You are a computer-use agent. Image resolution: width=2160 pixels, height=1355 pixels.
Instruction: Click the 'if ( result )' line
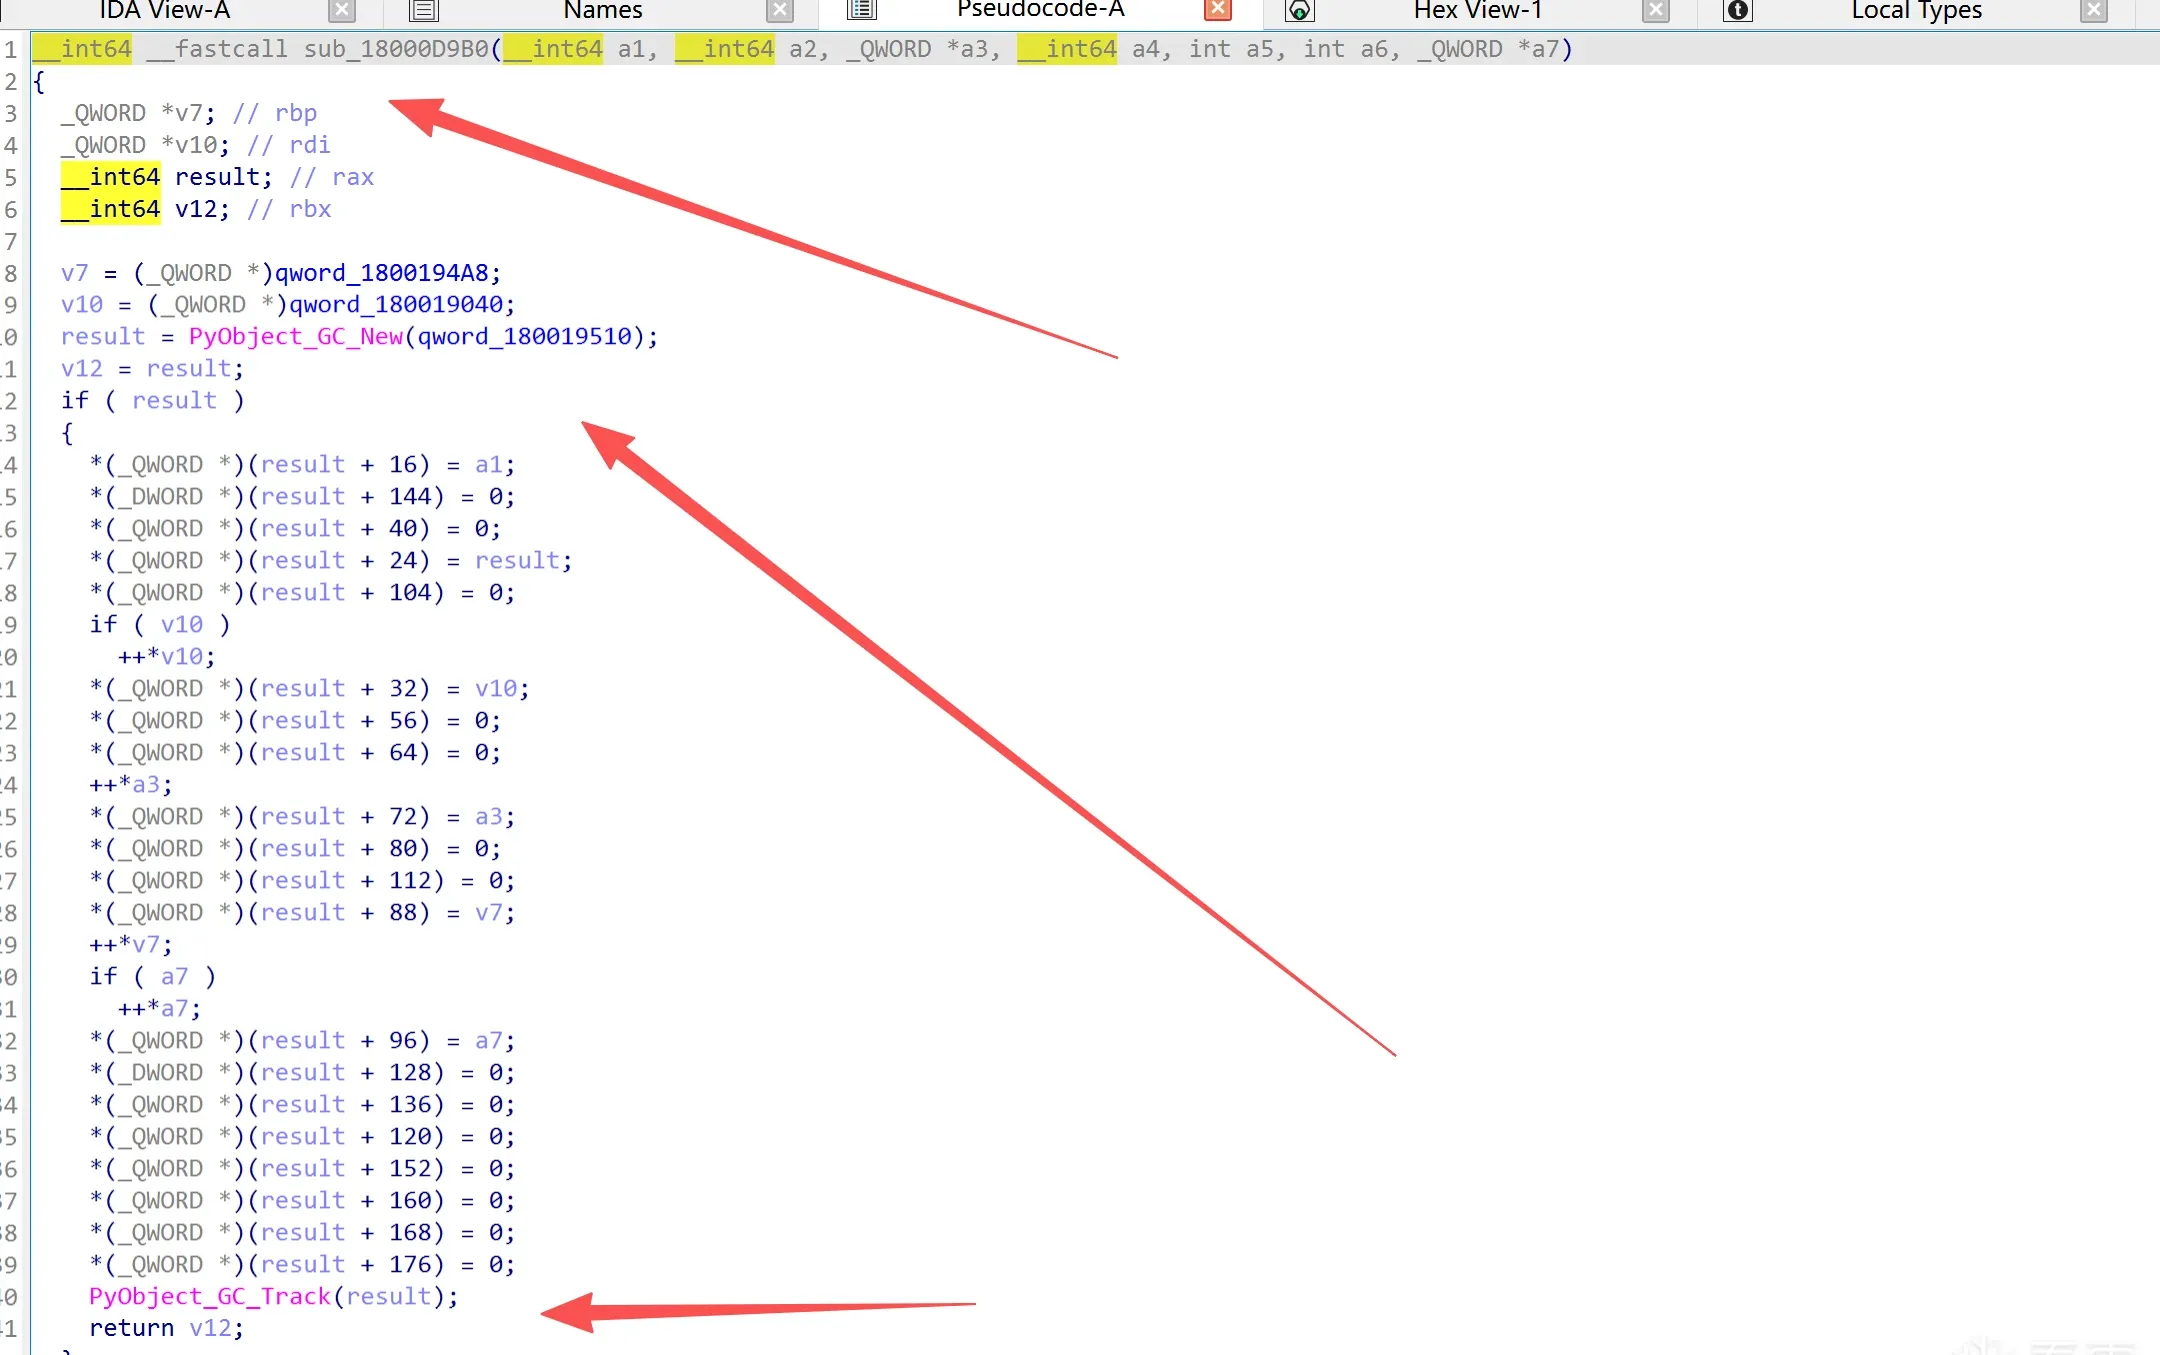(x=152, y=401)
